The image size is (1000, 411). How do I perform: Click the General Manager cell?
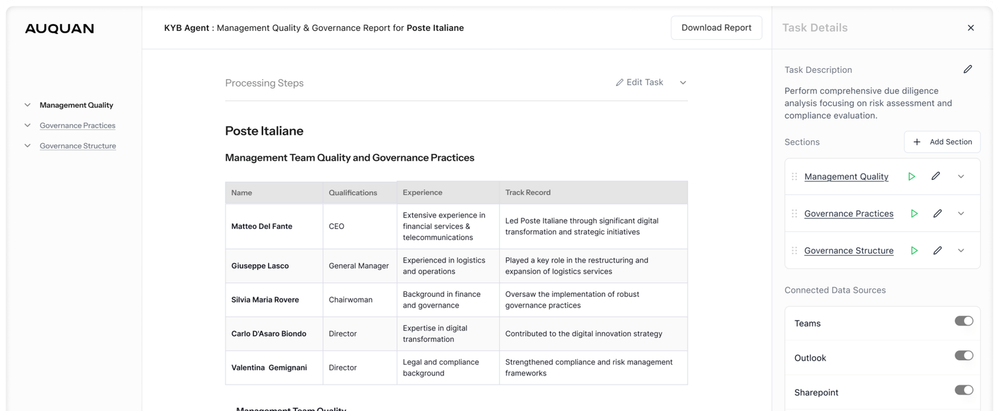(360, 265)
